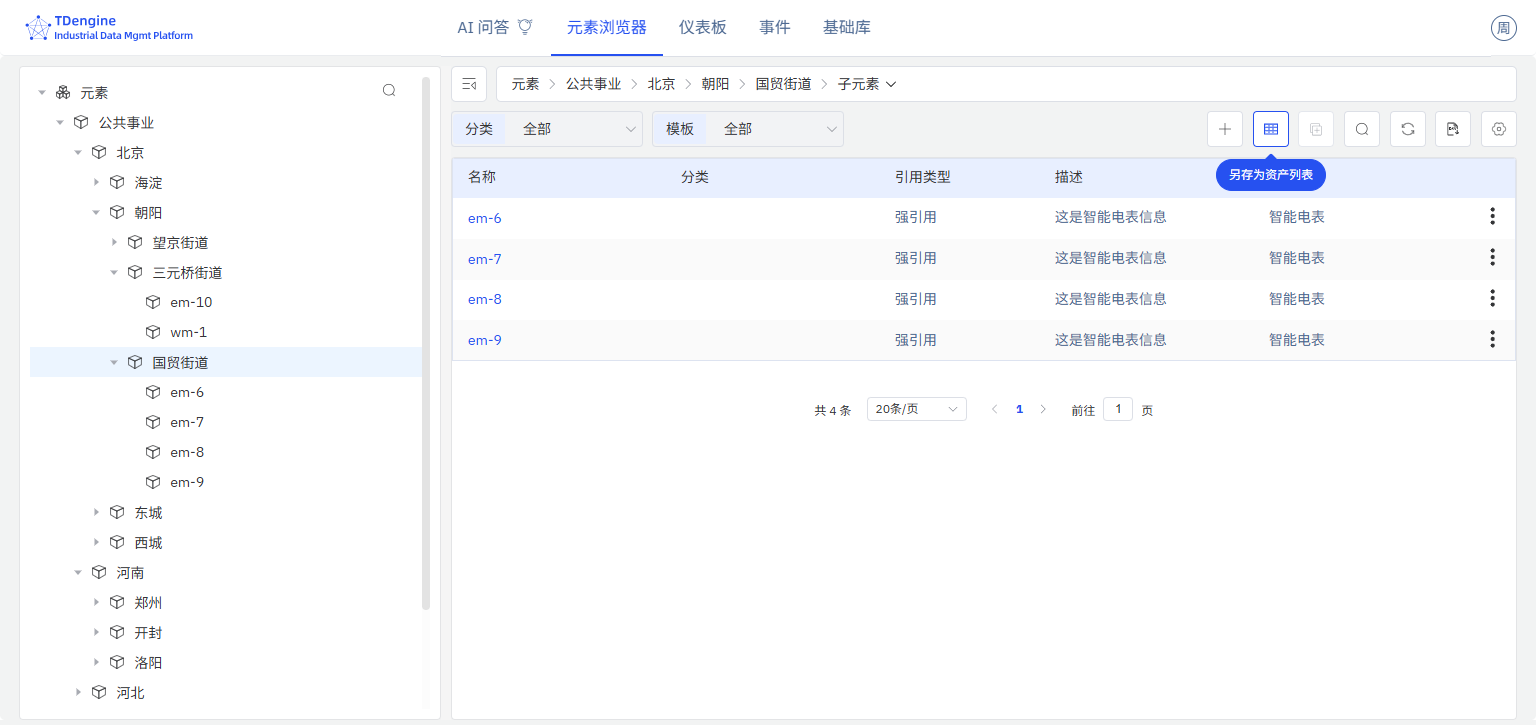Click the add element plus icon

pos(1225,129)
